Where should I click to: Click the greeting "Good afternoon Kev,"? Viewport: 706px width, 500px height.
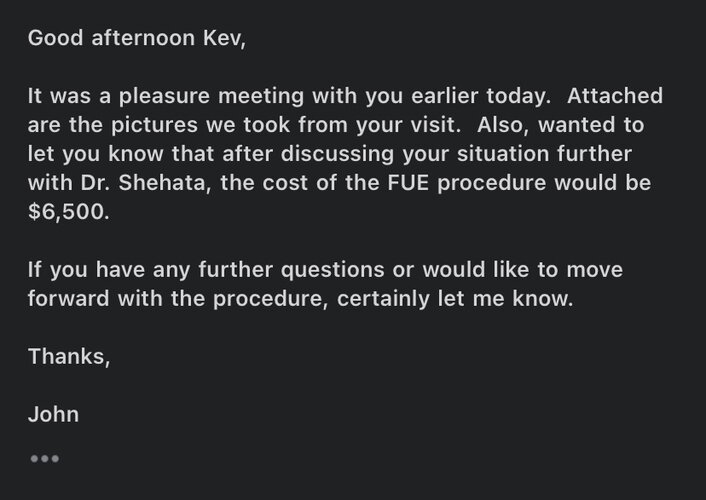coord(137,38)
